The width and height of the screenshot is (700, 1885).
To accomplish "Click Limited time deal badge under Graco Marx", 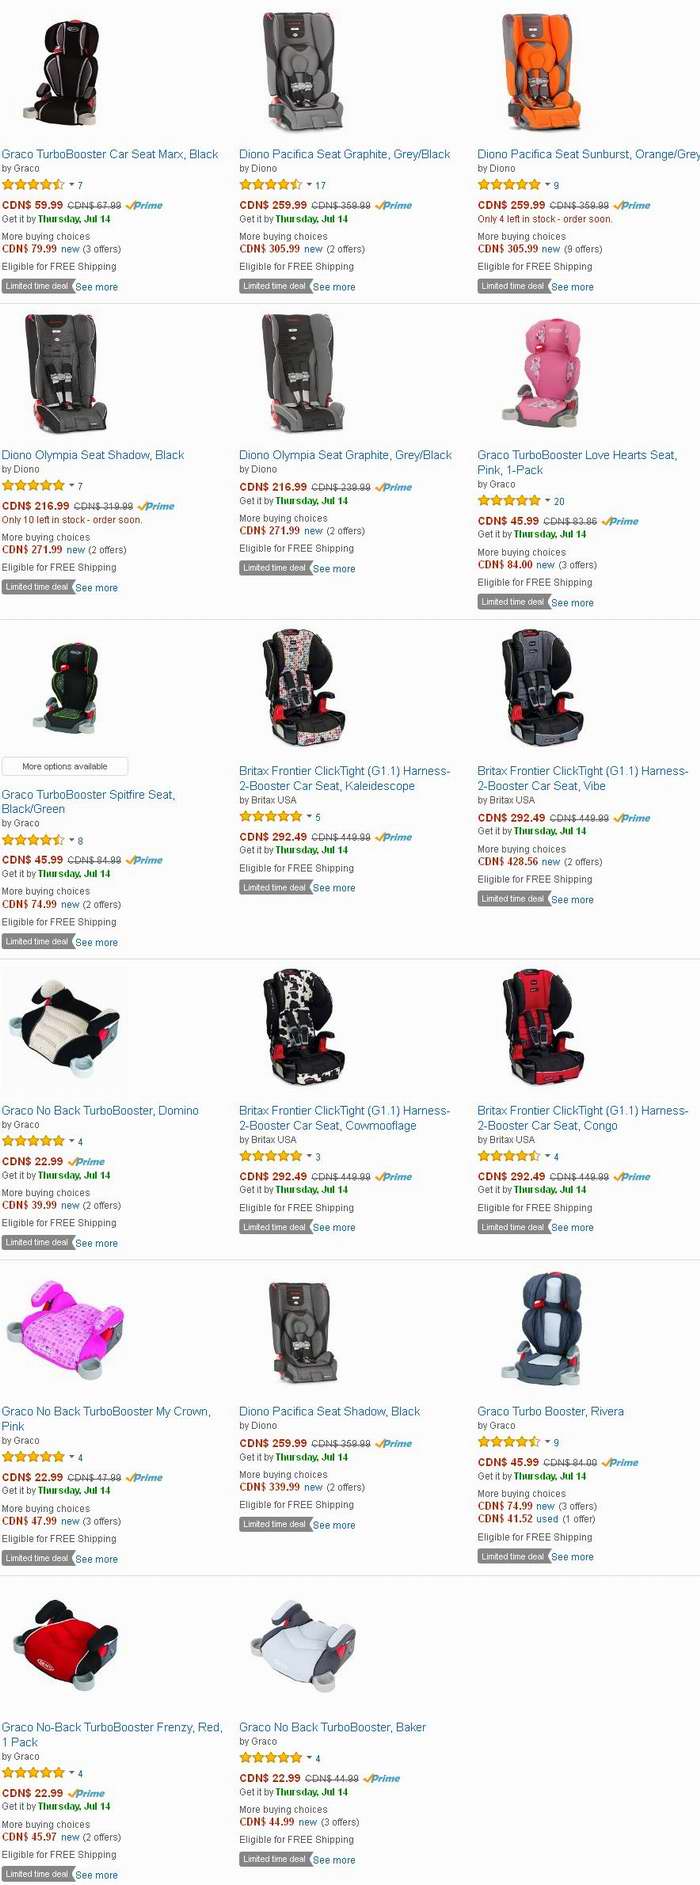I will (36, 286).
